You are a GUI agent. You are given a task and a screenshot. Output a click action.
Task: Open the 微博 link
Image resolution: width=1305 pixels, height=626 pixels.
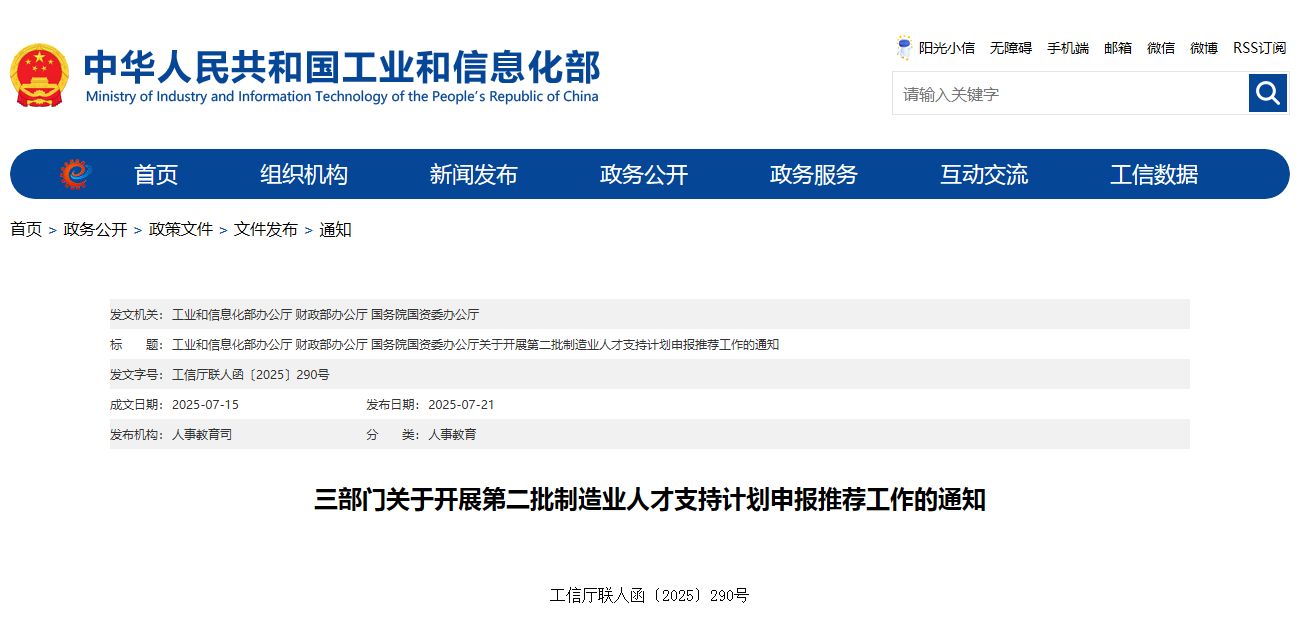[x=1203, y=47]
